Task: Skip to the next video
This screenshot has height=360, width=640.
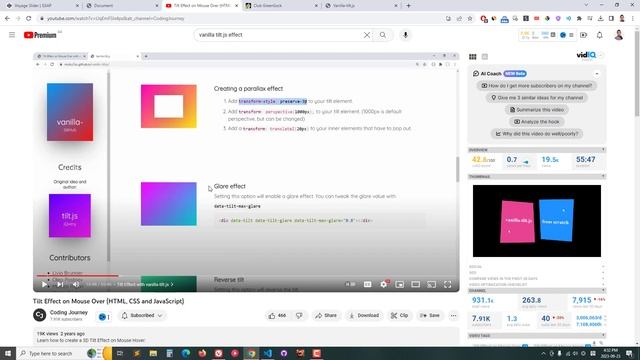Action: click(x=60, y=284)
